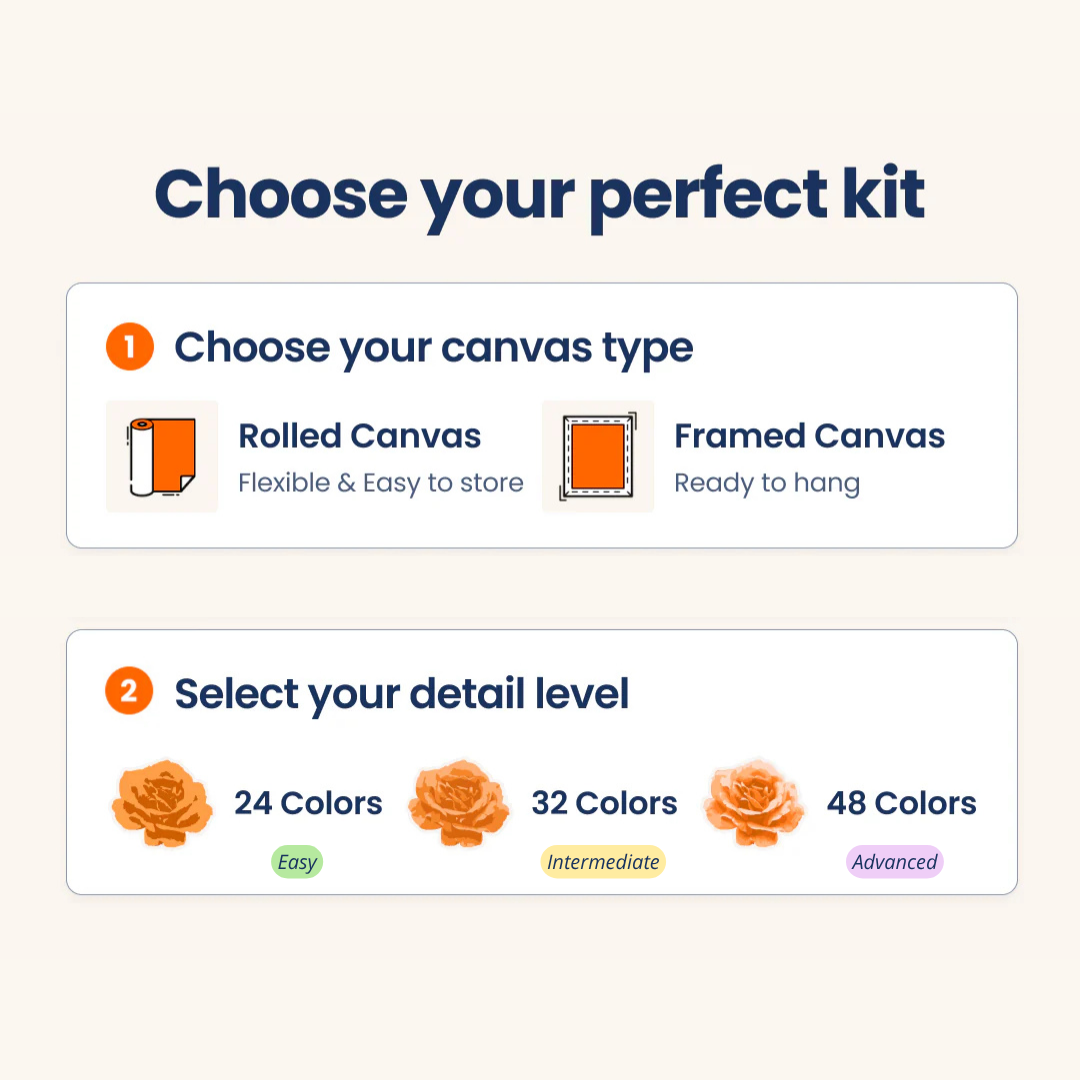1080x1080 pixels.
Task: Click the "Select your detail level" heading
Action: [x=402, y=694]
